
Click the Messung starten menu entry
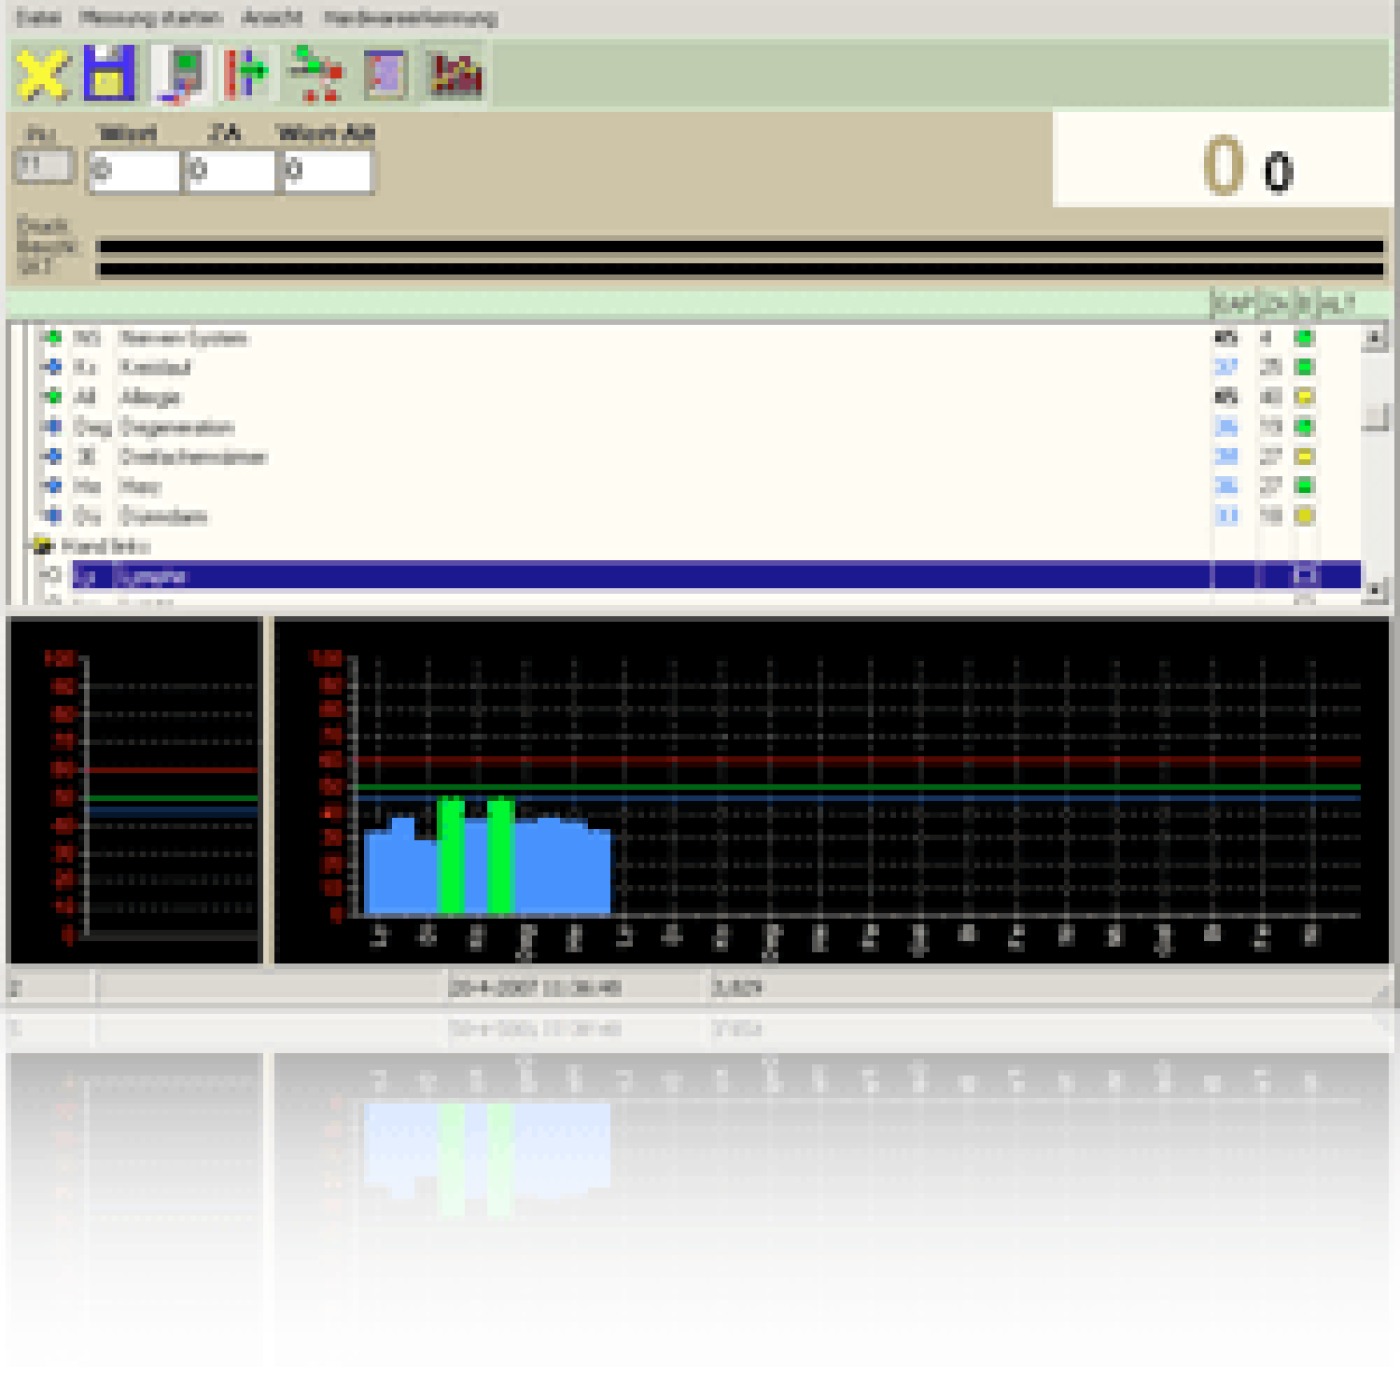[x=148, y=17]
